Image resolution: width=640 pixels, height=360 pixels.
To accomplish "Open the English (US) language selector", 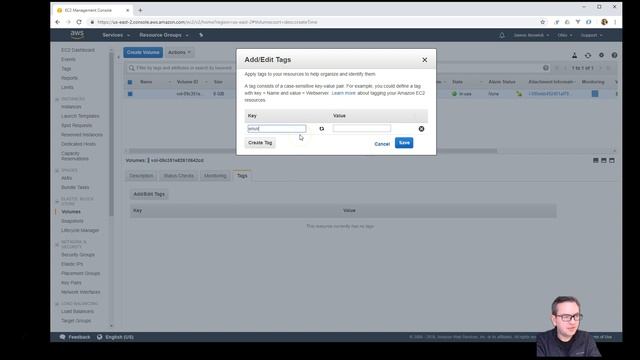I will [116, 337].
